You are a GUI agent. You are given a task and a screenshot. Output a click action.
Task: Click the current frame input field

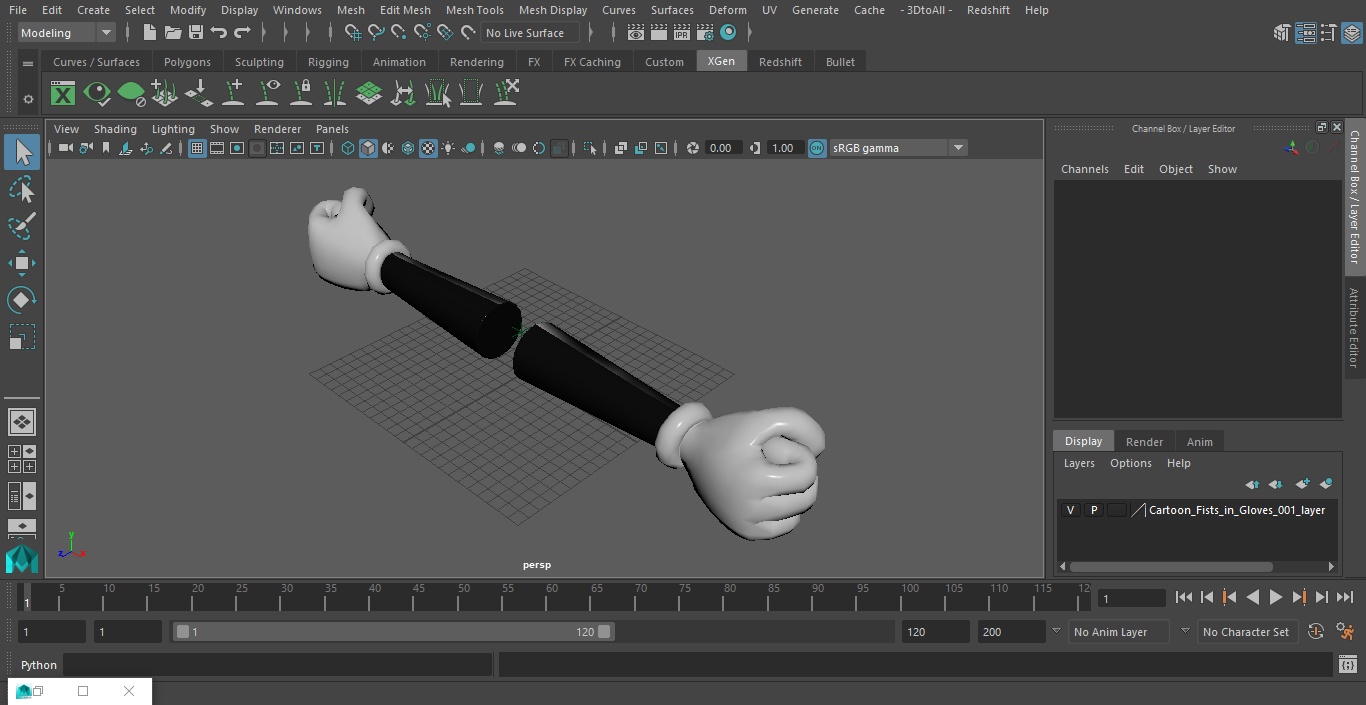tap(1131, 598)
